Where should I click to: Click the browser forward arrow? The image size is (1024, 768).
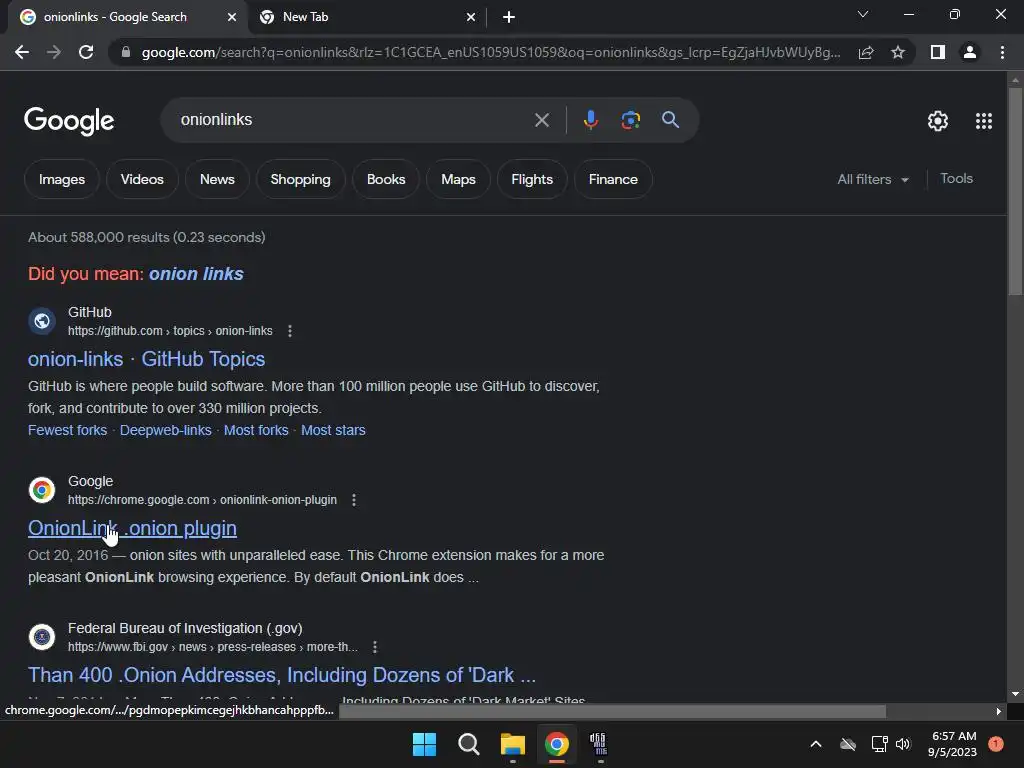(54, 52)
